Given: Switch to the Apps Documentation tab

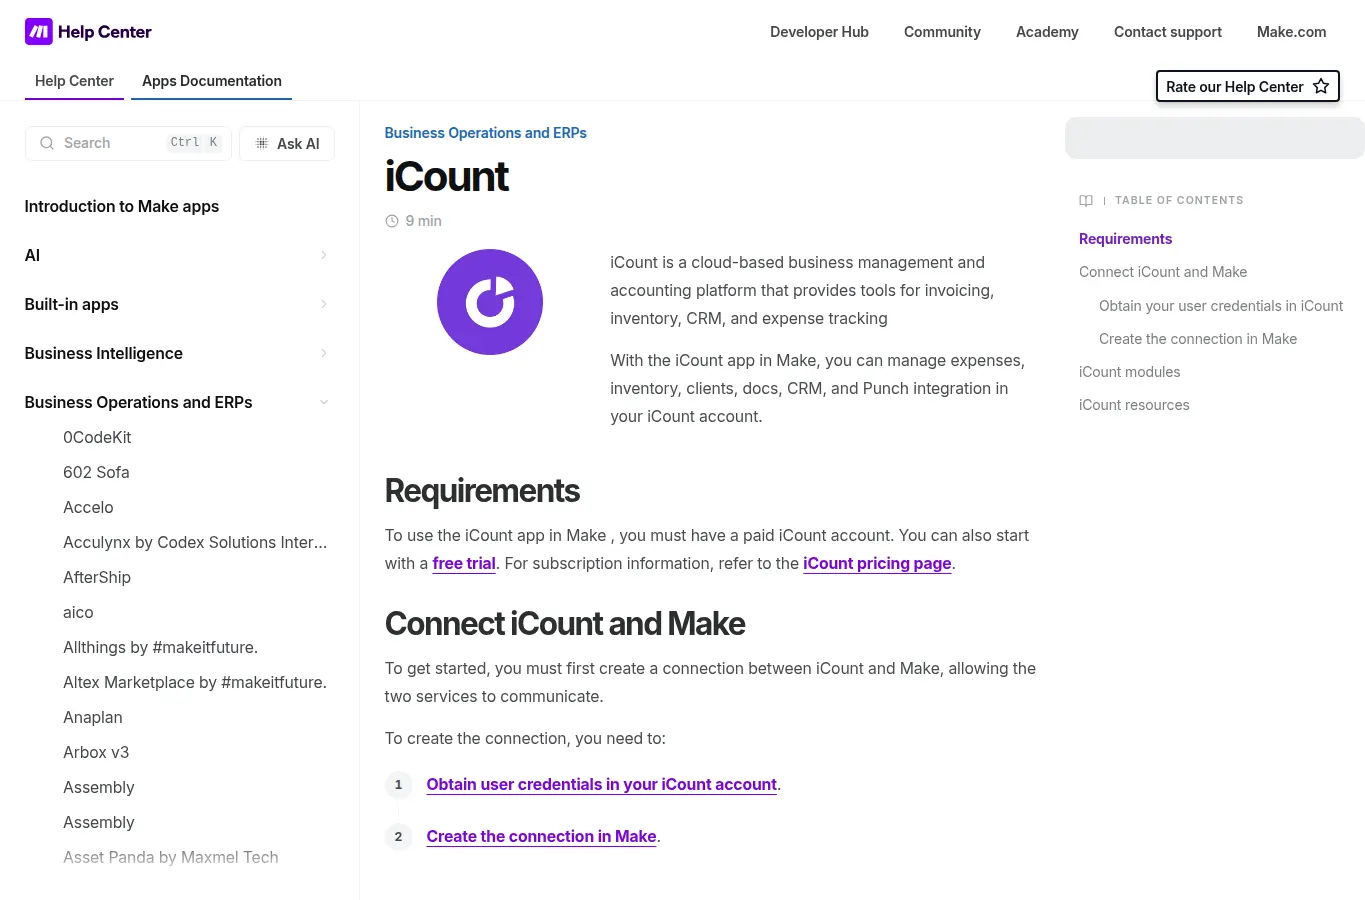Looking at the screenshot, I should click(212, 81).
